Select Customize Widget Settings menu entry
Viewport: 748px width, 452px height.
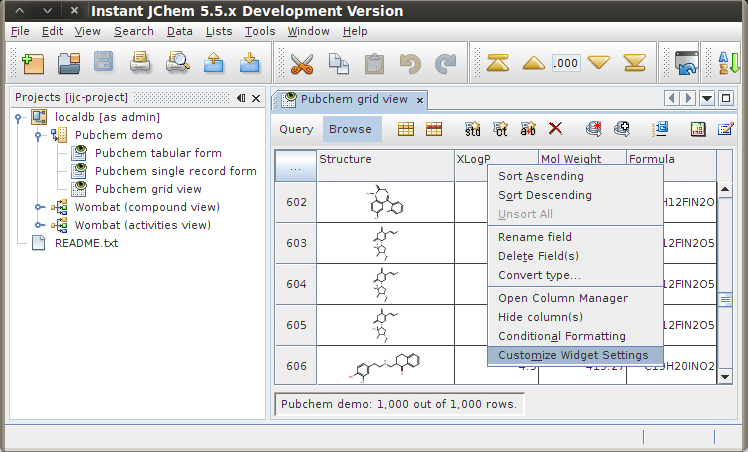[573, 355]
